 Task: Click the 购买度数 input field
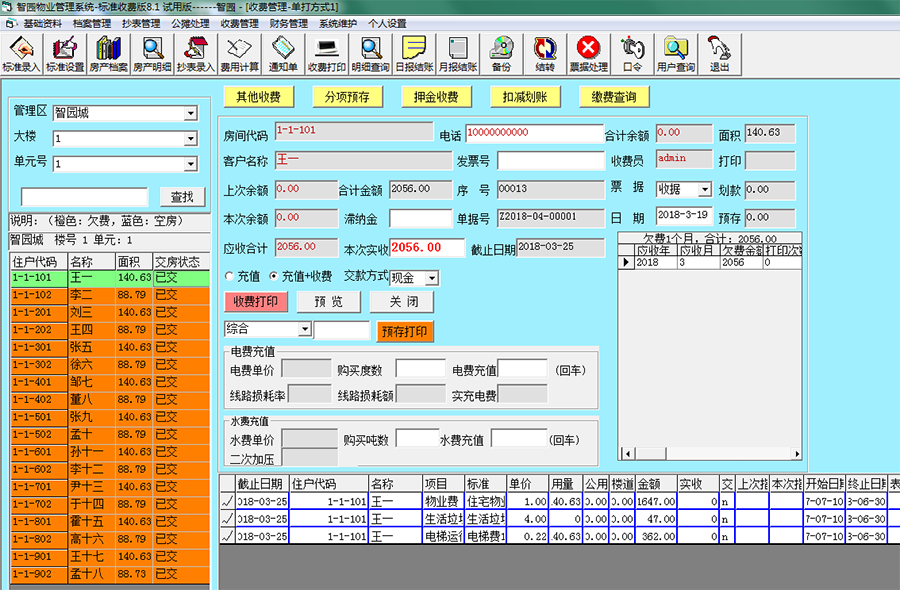421,369
